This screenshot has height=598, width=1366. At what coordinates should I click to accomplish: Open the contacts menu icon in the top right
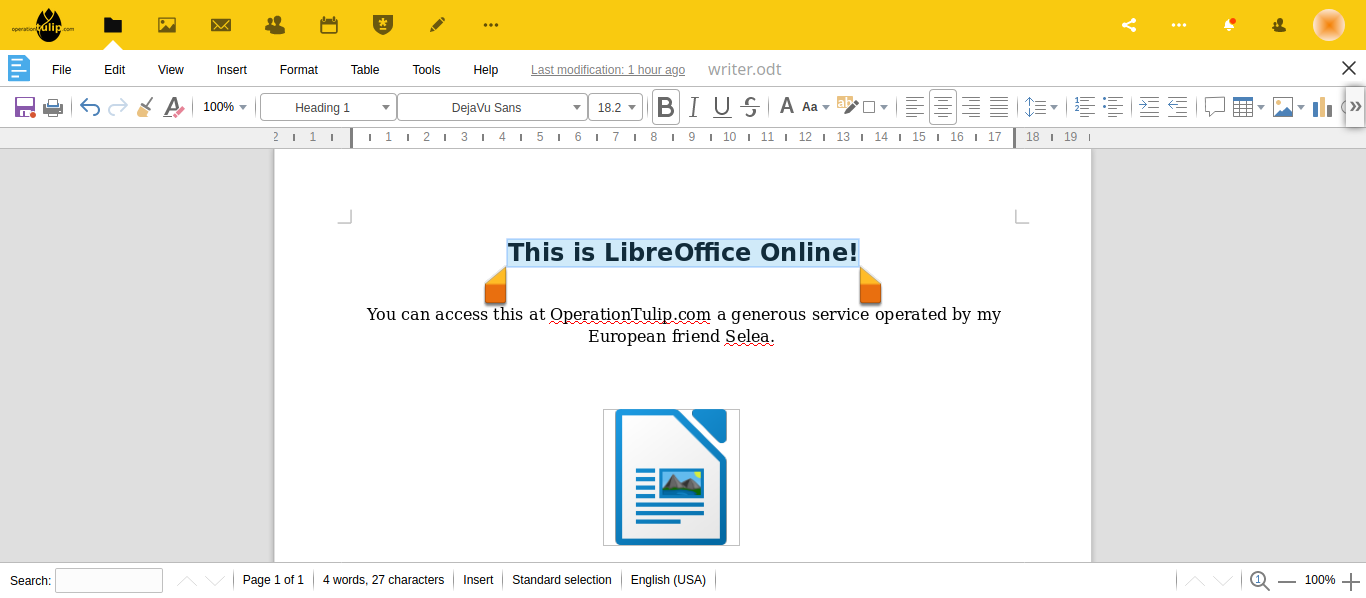tap(1279, 25)
